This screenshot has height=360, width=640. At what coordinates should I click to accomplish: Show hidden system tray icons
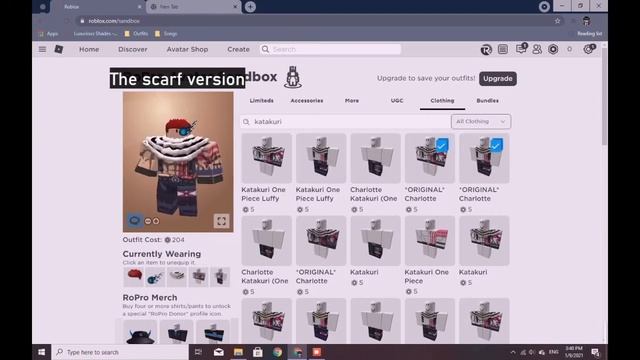[513, 352]
